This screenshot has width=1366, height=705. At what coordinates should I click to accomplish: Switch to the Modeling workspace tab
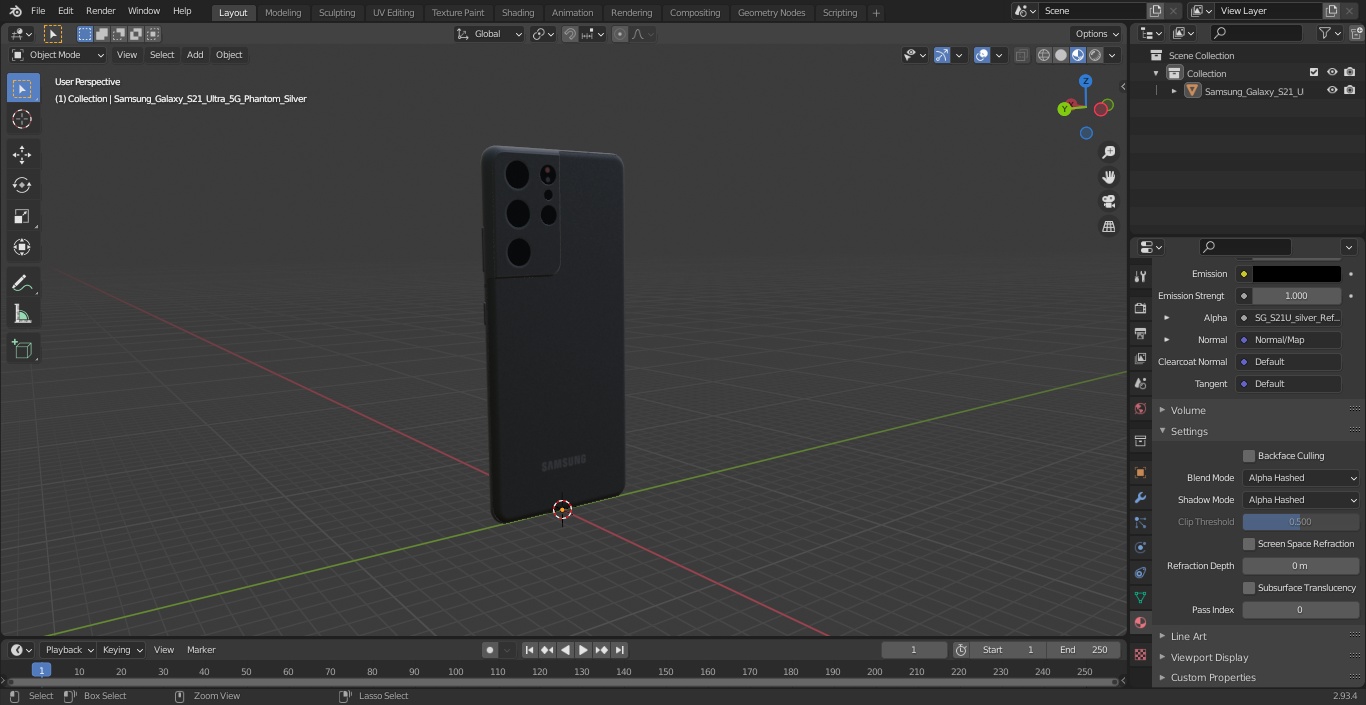click(x=283, y=12)
